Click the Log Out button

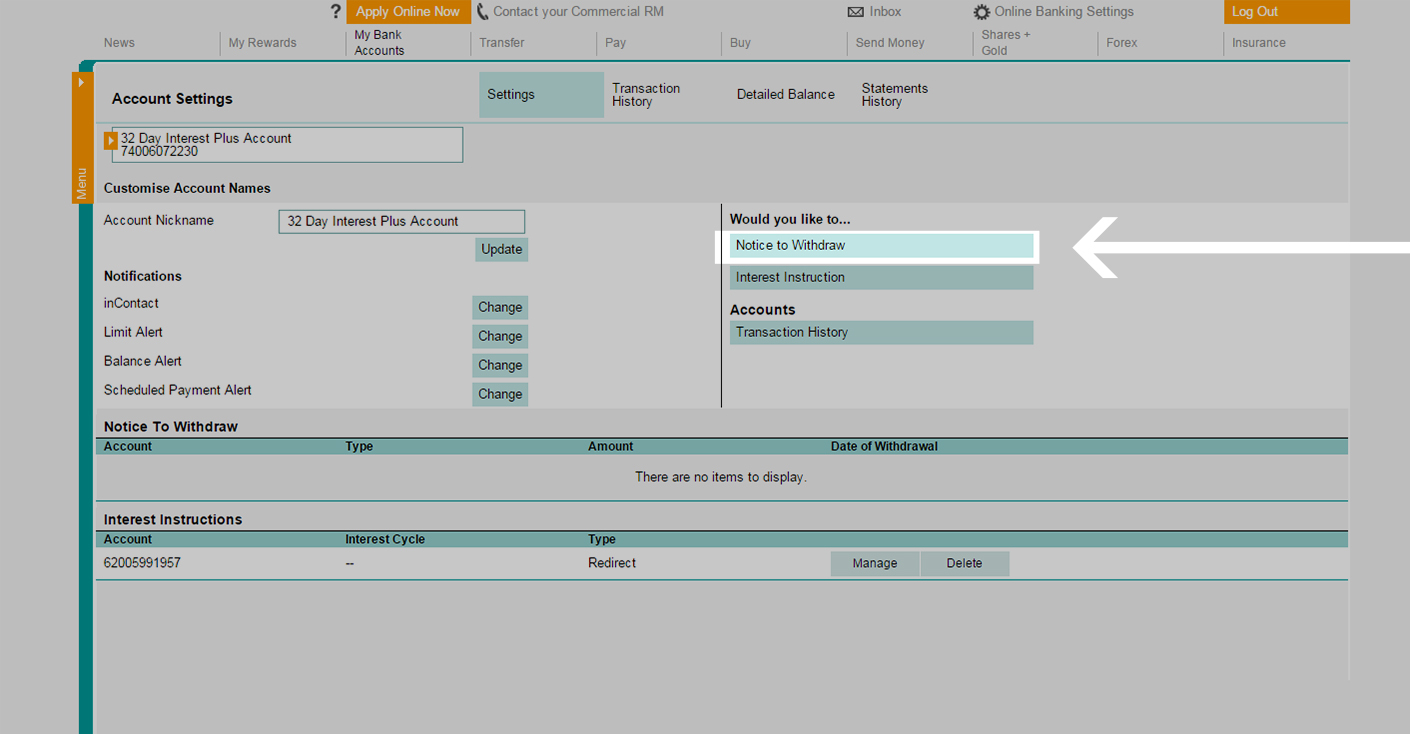pyautogui.click(x=1286, y=12)
